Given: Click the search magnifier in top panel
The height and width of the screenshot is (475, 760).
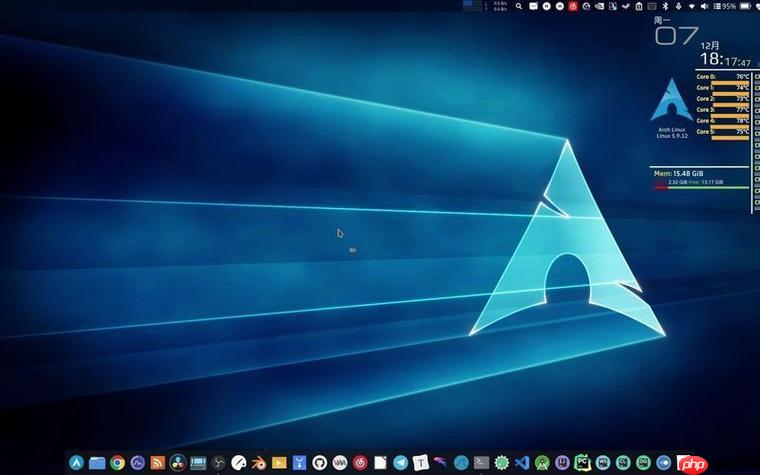Looking at the screenshot, I should tap(519, 6).
